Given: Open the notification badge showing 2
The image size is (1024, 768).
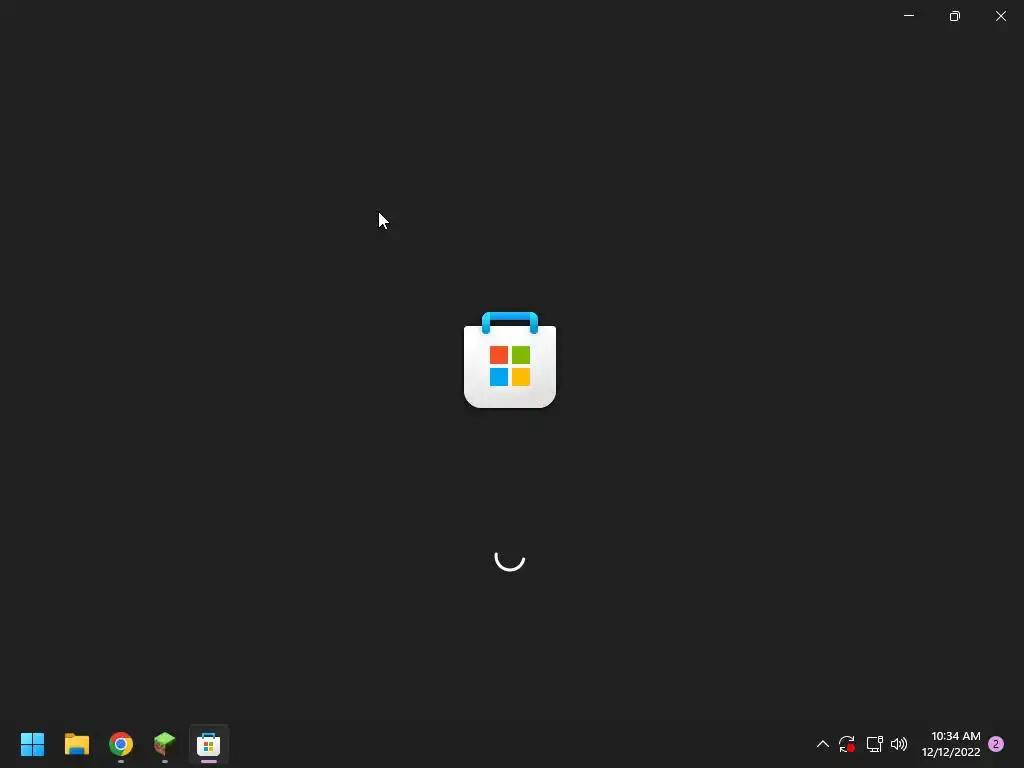Looking at the screenshot, I should click(x=996, y=744).
